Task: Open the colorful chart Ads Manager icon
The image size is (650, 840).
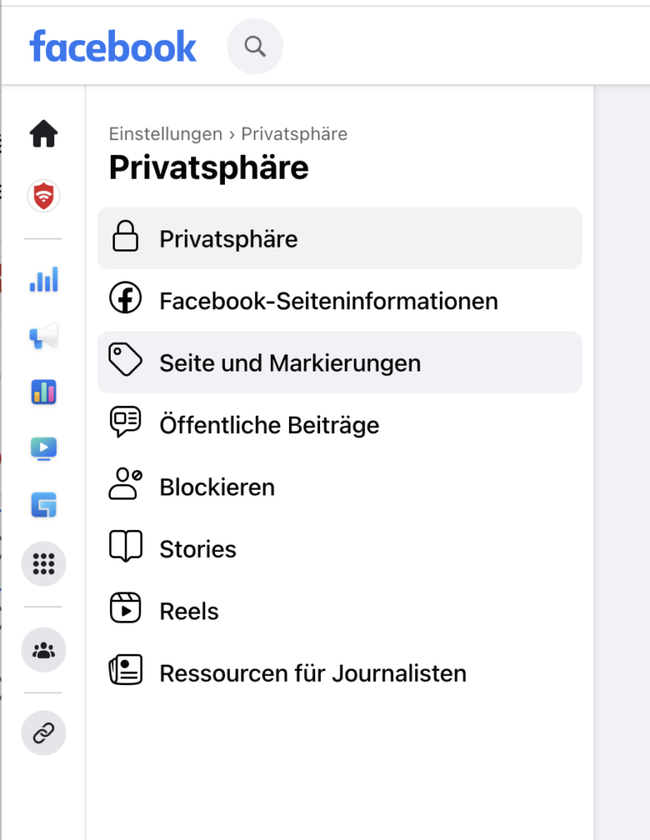Action: [x=44, y=392]
